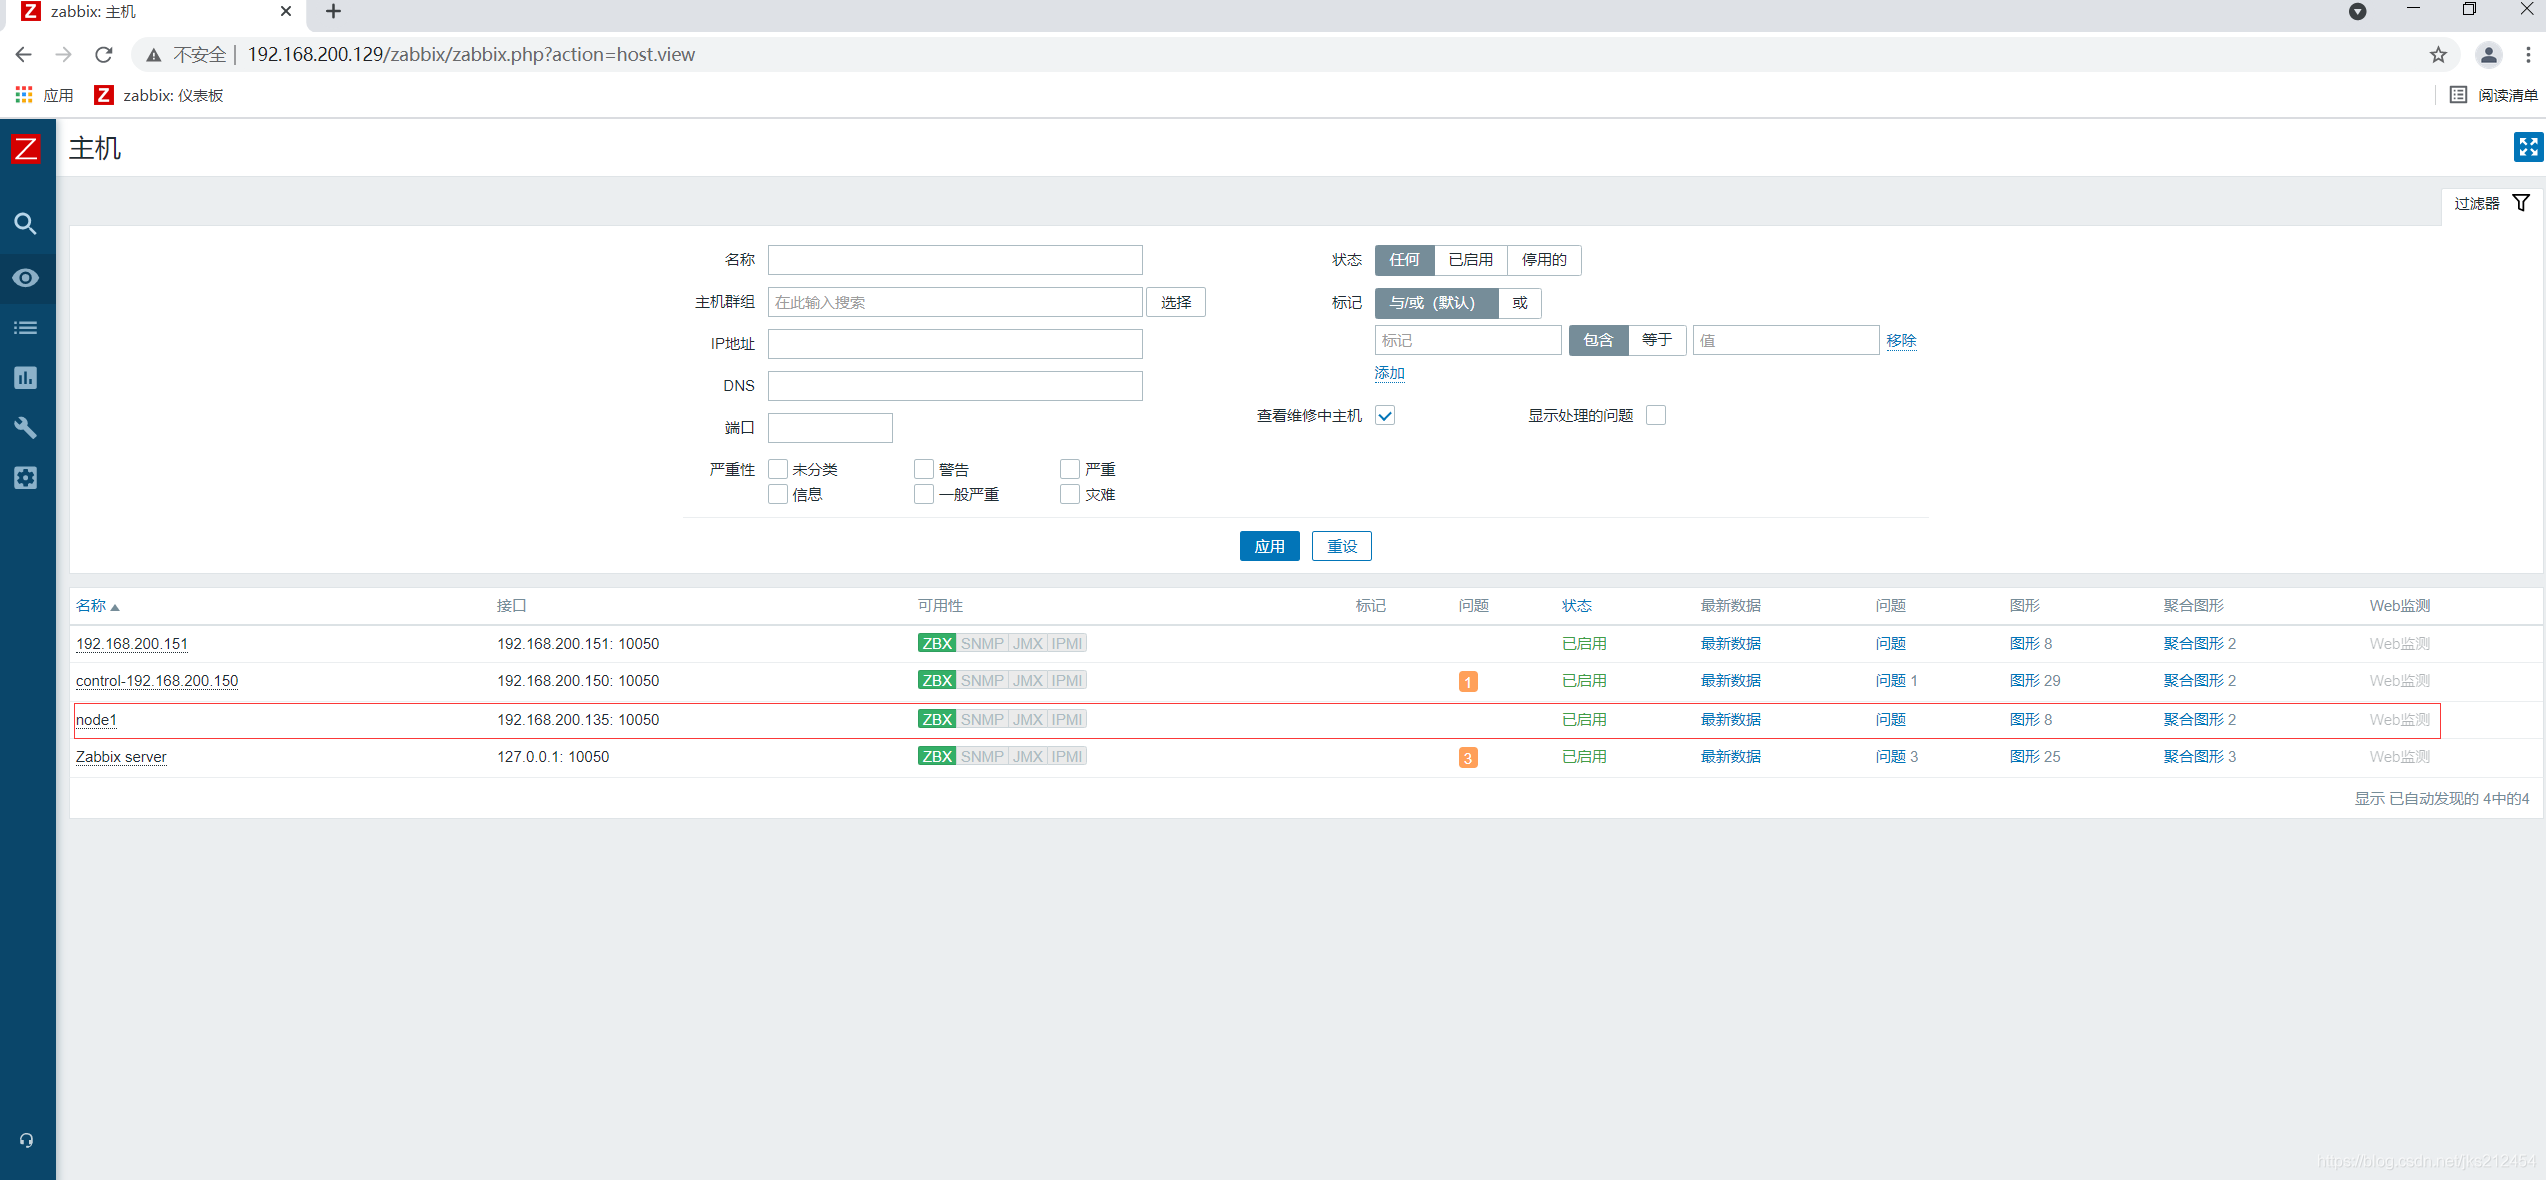Open Inventory list icon in sidebar
This screenshot has width=2546, height=1180.
tap(26, 328)
